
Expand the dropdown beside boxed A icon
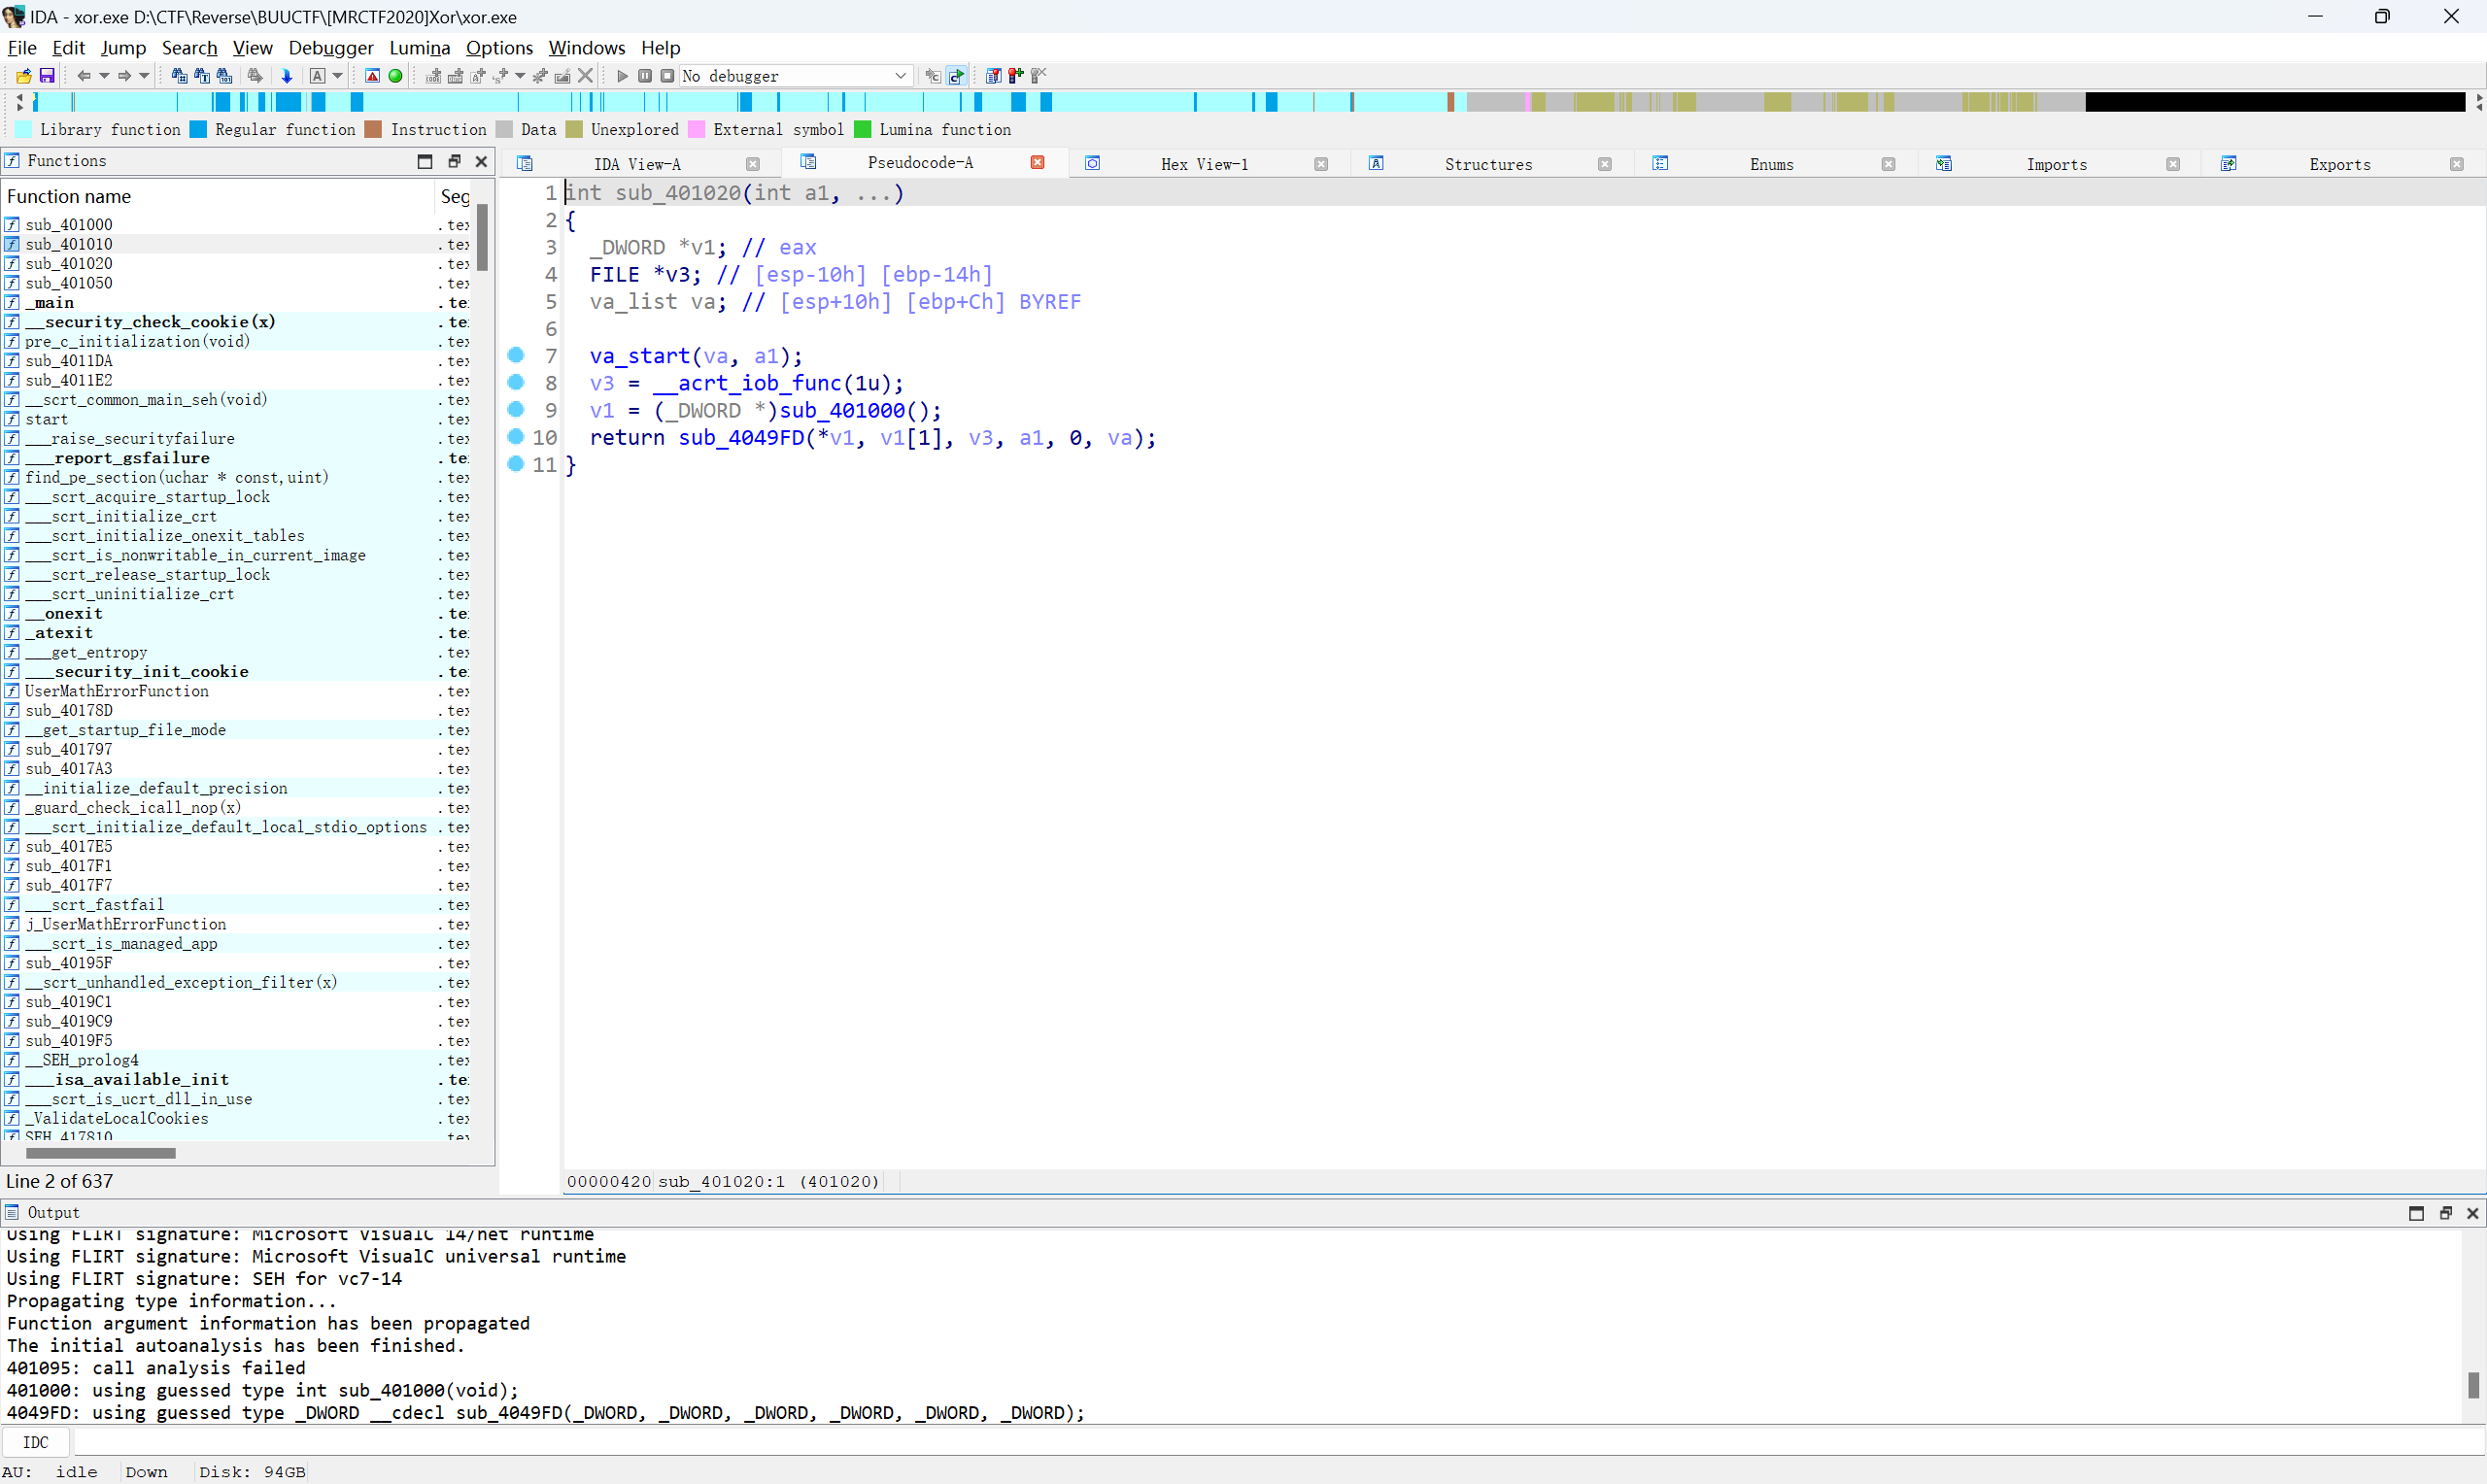[x=337, y=76]
